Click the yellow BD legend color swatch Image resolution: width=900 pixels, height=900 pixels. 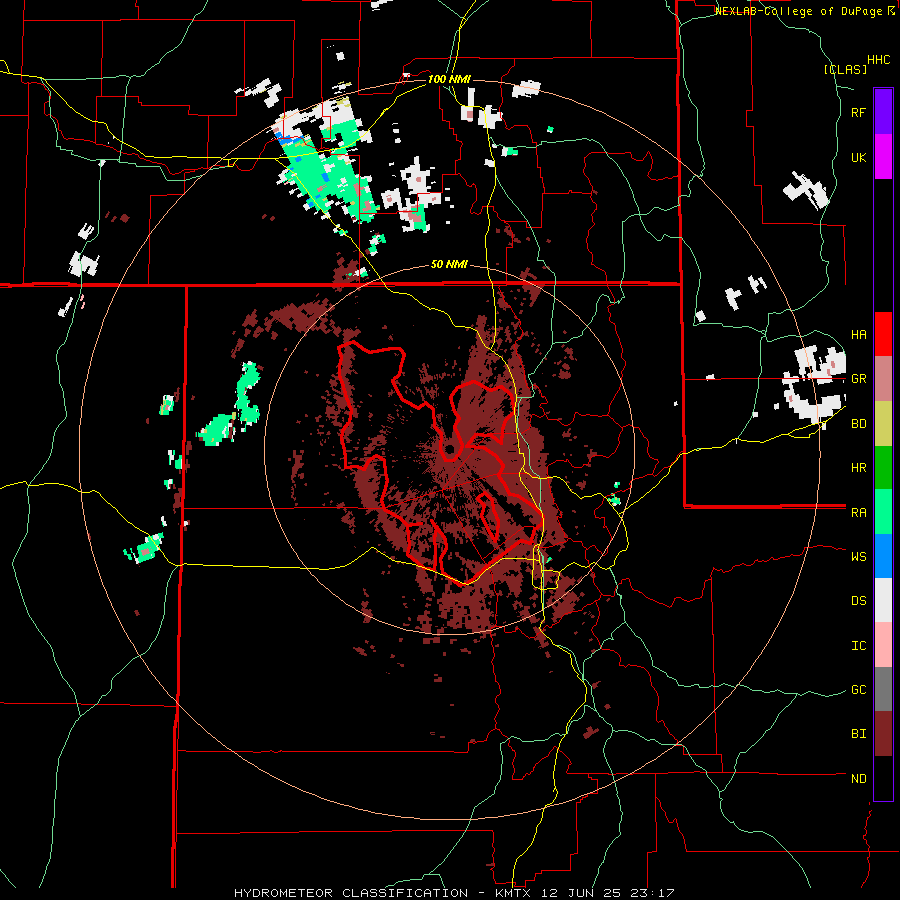pyautogui.click(x=883, y=423)
